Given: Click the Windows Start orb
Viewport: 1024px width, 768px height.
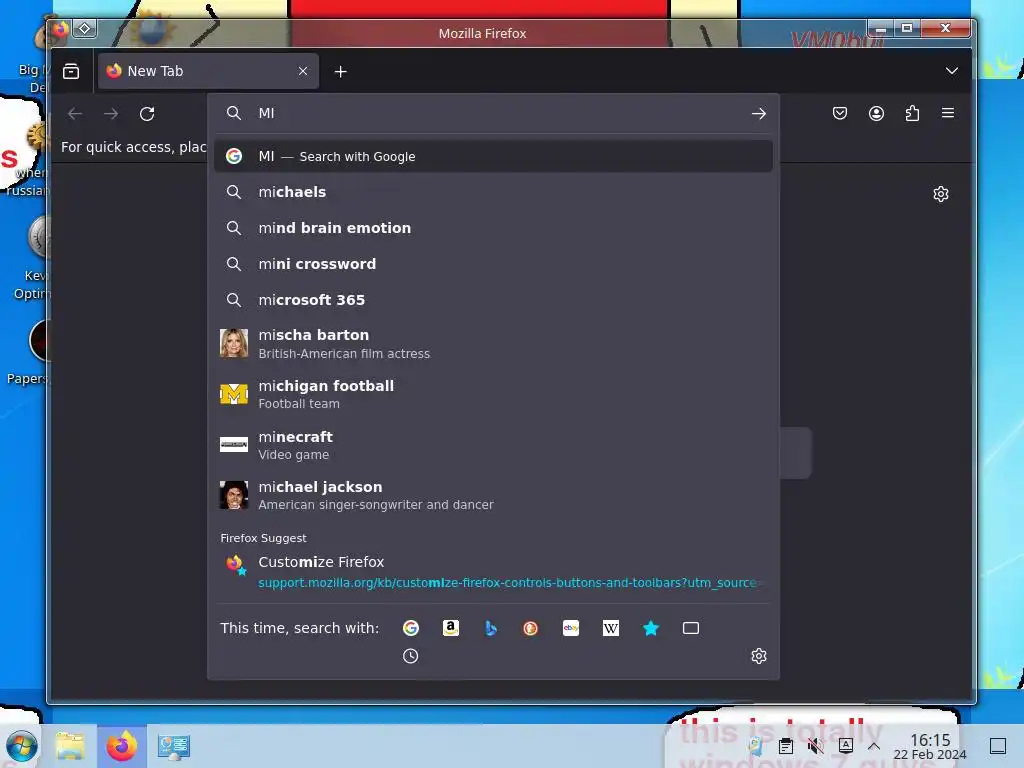Looking at the screenshot, I should pyautogui.click(x=22, y=746).
